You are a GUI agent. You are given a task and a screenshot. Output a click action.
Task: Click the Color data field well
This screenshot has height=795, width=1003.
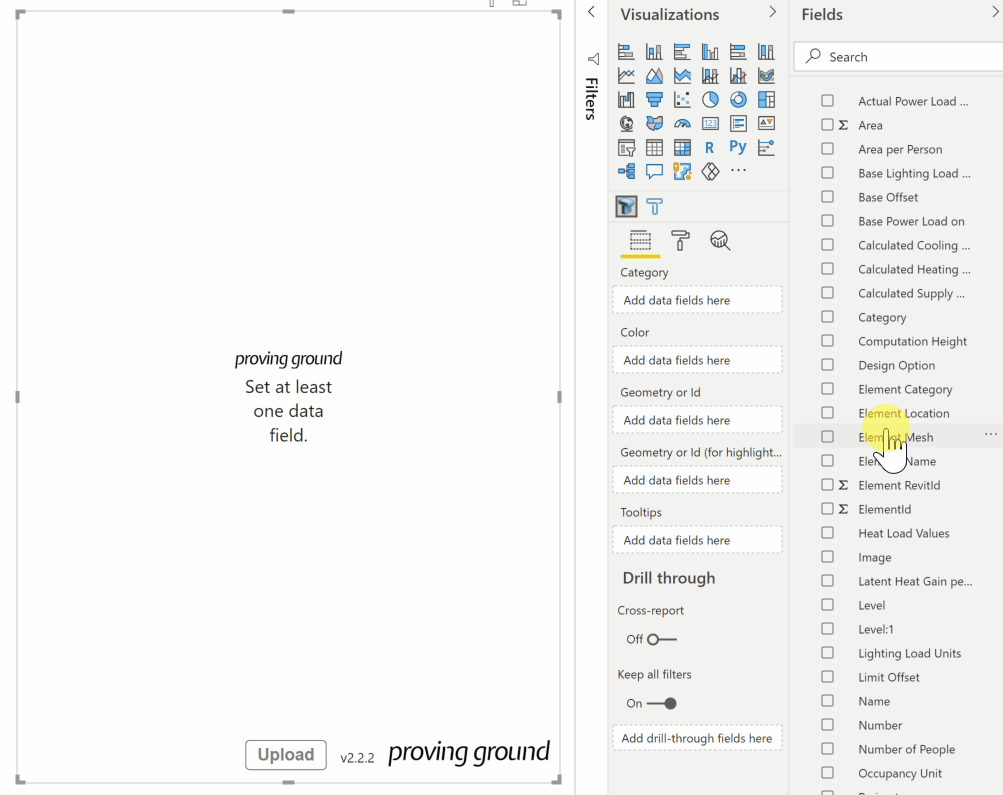pos(697,360)
